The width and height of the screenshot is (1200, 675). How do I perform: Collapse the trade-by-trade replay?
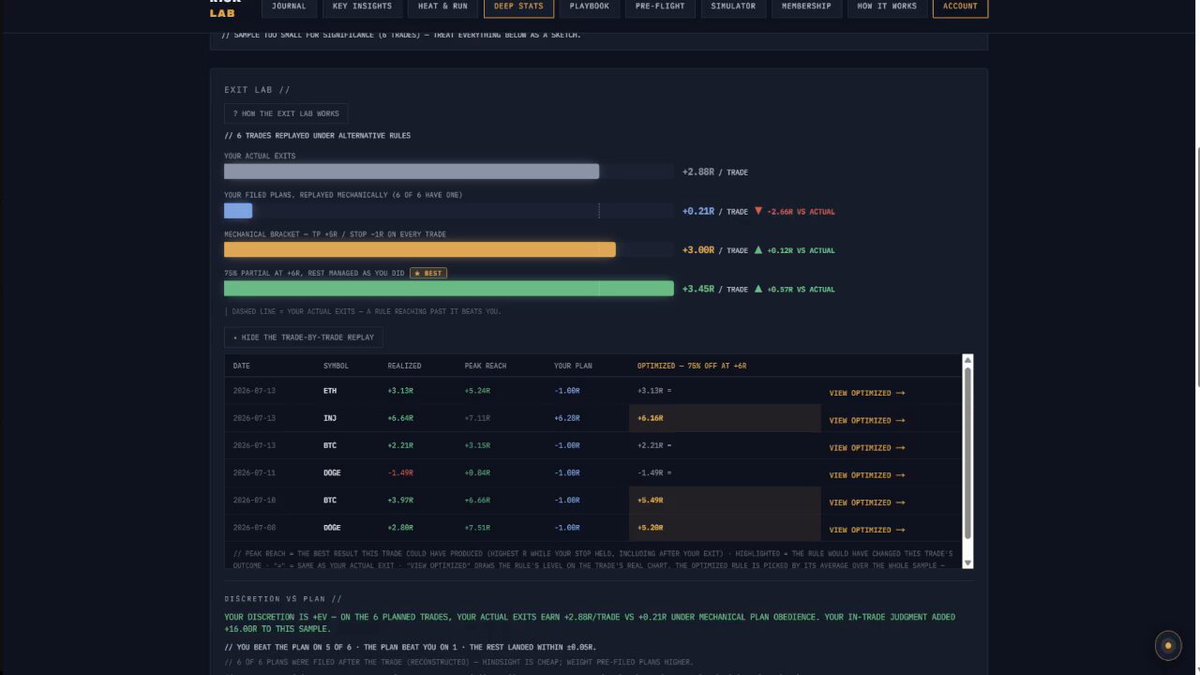[x=303, y=337]
